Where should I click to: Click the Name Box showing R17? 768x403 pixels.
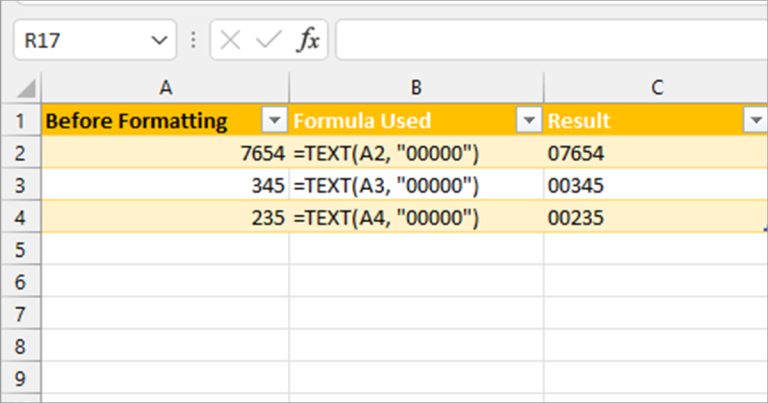click(95, 40)
